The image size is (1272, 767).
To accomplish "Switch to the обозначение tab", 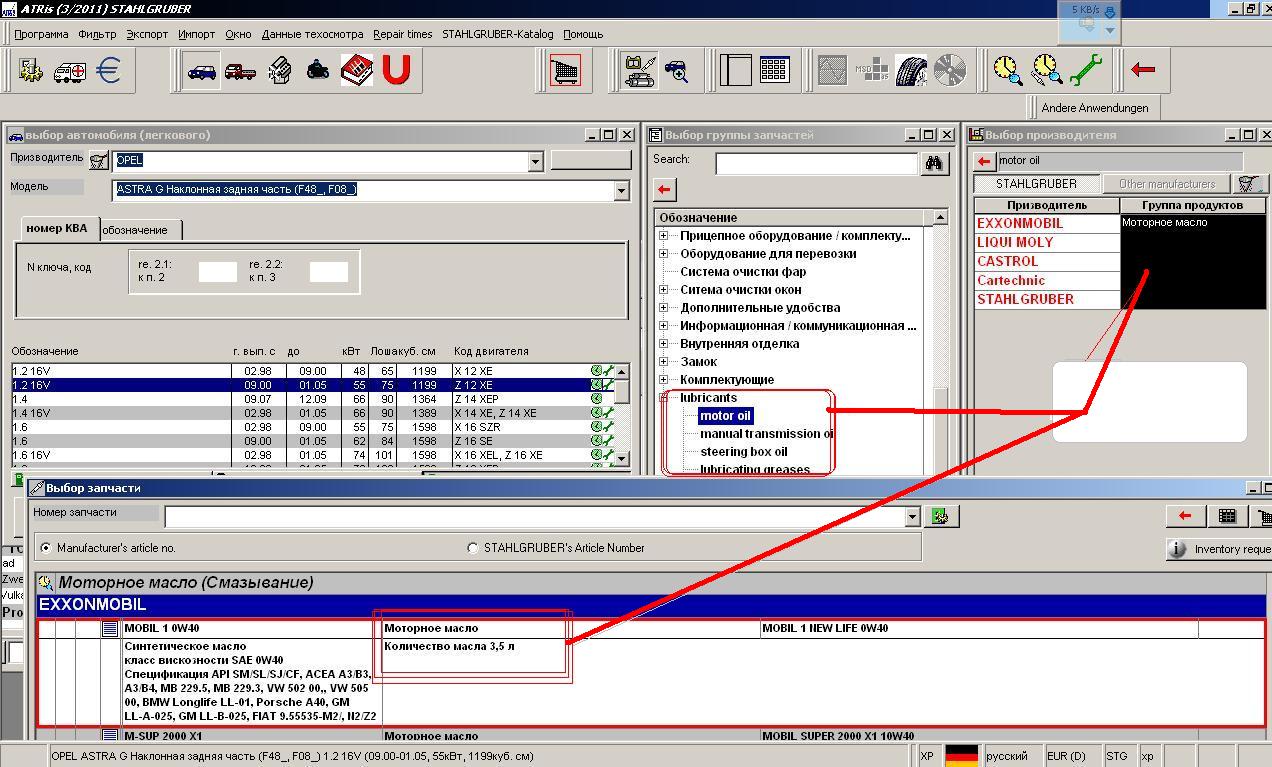I will 135,230.
